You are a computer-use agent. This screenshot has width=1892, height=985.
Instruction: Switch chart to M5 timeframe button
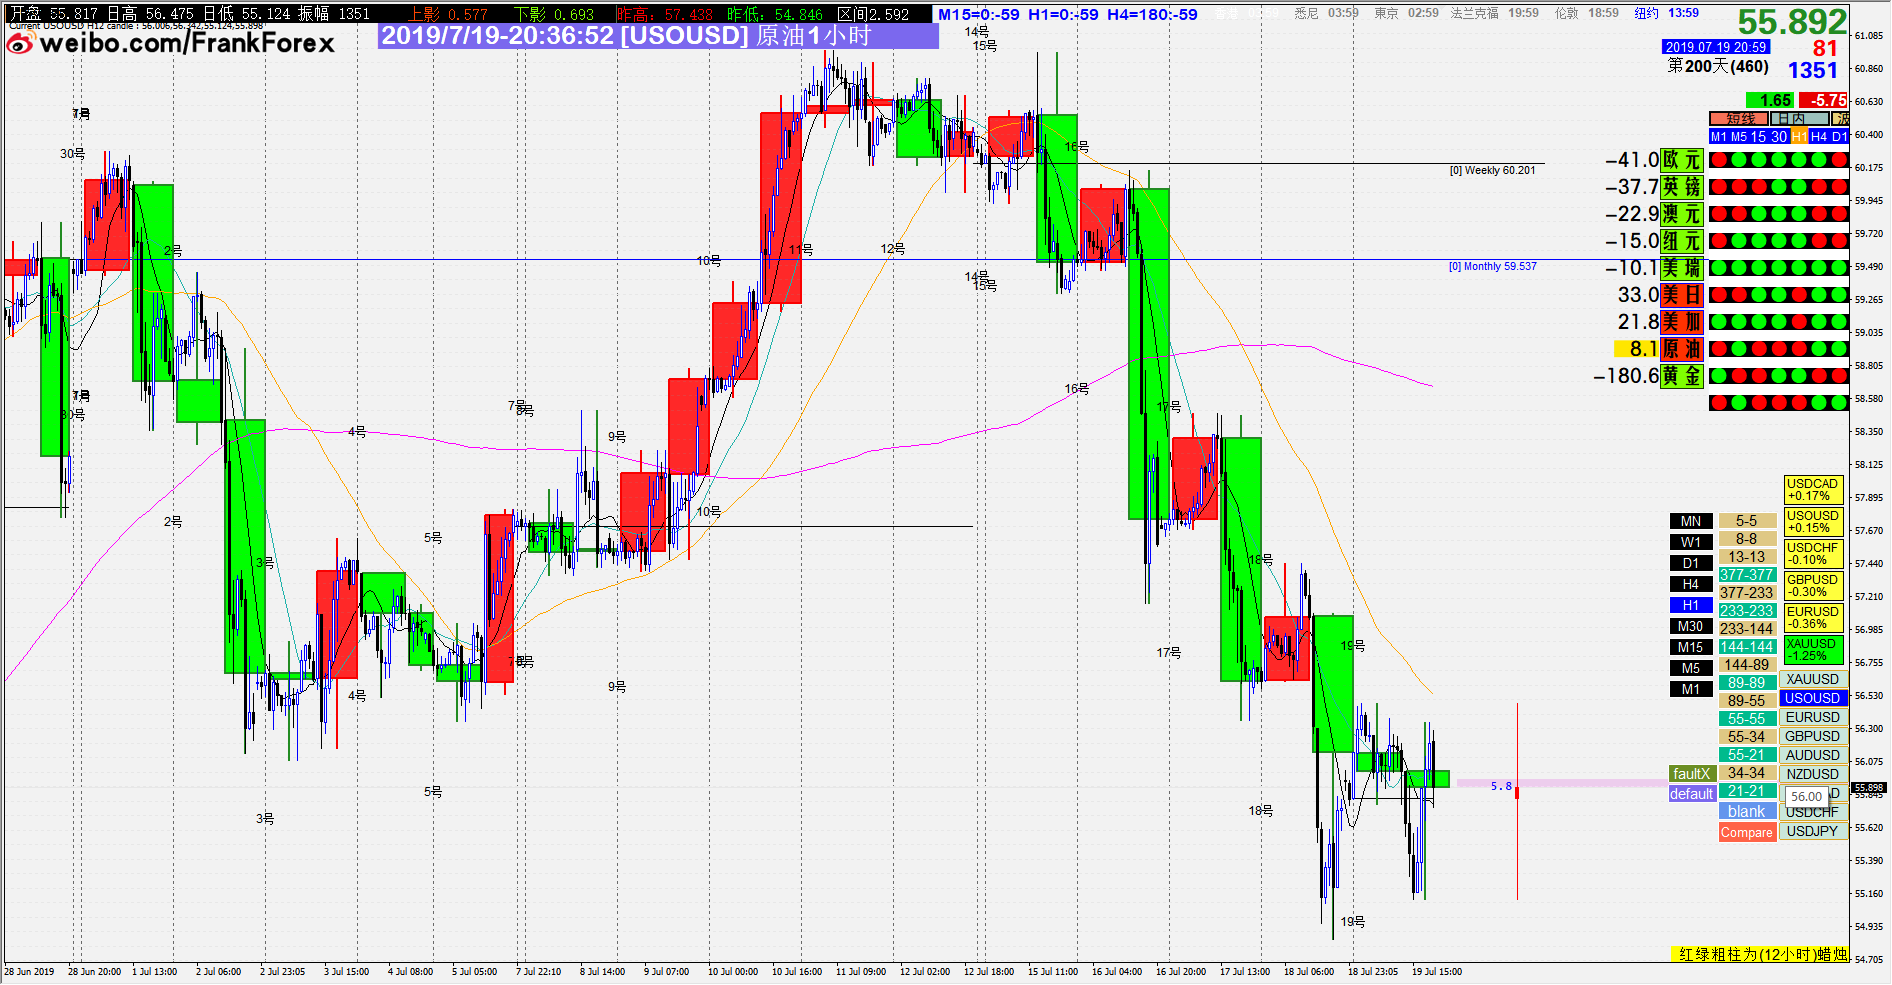coord(1690,668)
